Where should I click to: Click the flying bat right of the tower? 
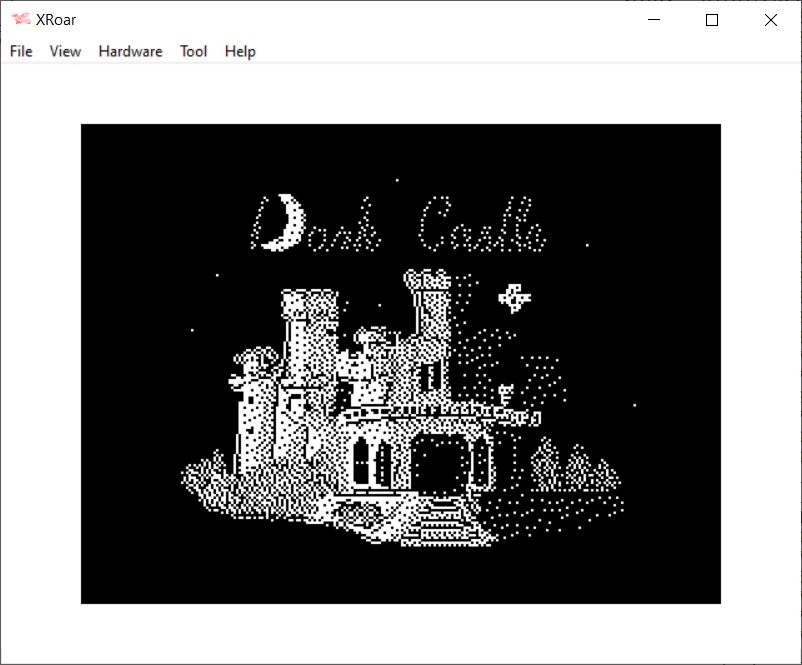point(516,295)
